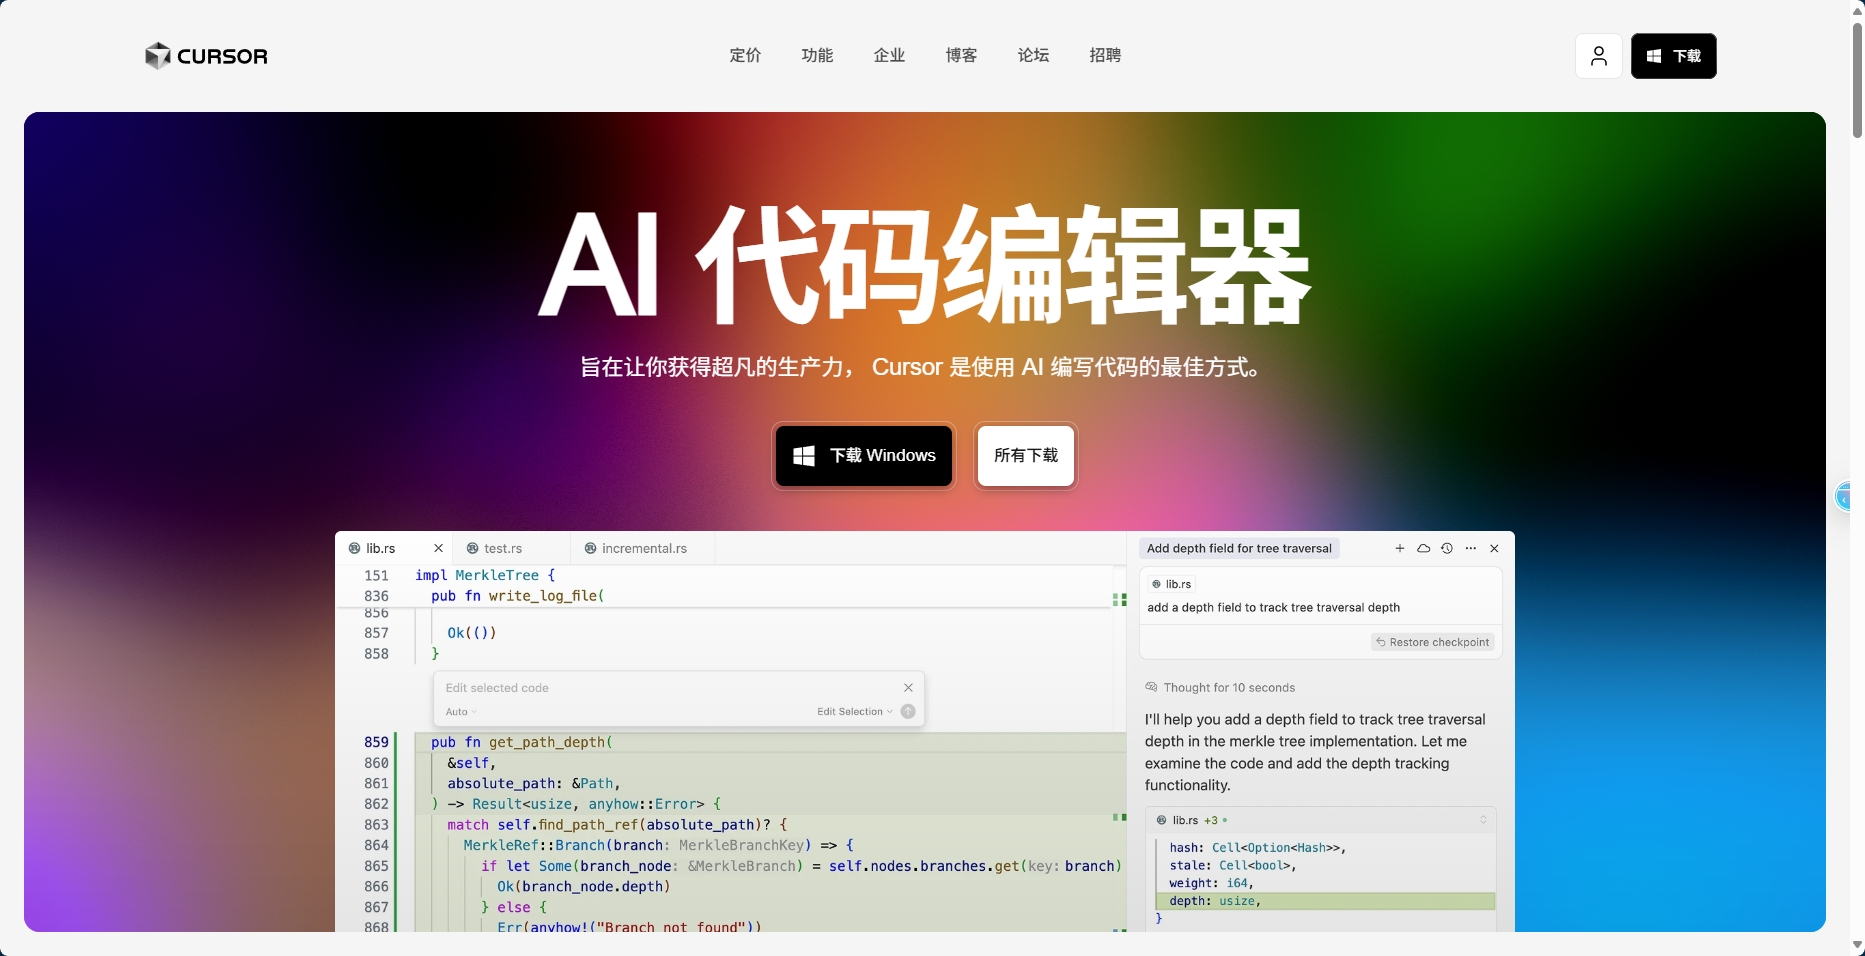This screenshot has width=1865, height=956.
Task: Close the lib.rs tab
Action: click(x=438, y=548)
